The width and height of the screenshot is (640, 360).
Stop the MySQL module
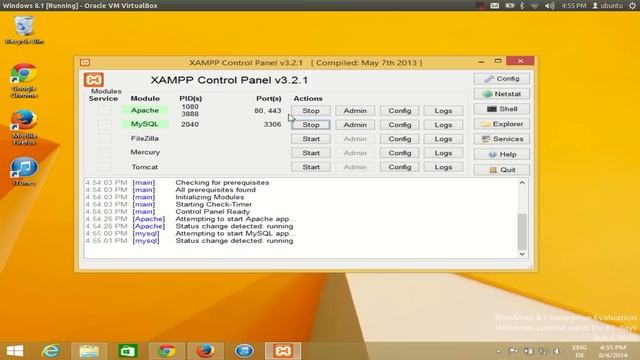click(311, 124)
